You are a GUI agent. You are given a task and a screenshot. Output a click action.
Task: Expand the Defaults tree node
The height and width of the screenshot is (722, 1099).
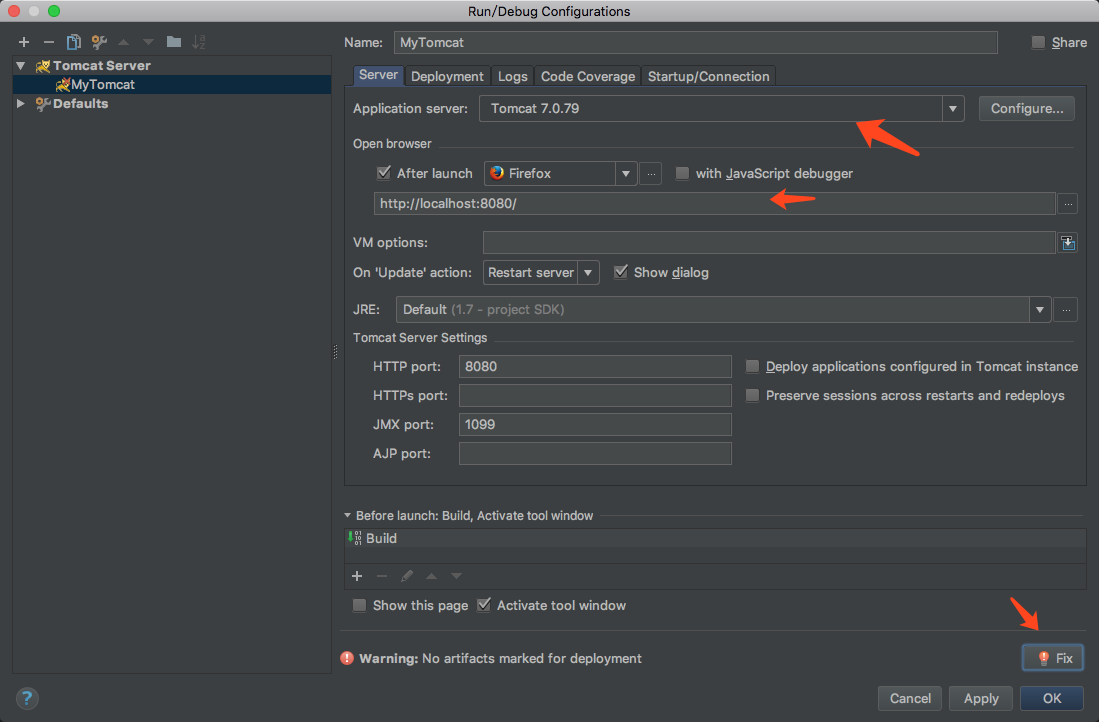(21, 104)
